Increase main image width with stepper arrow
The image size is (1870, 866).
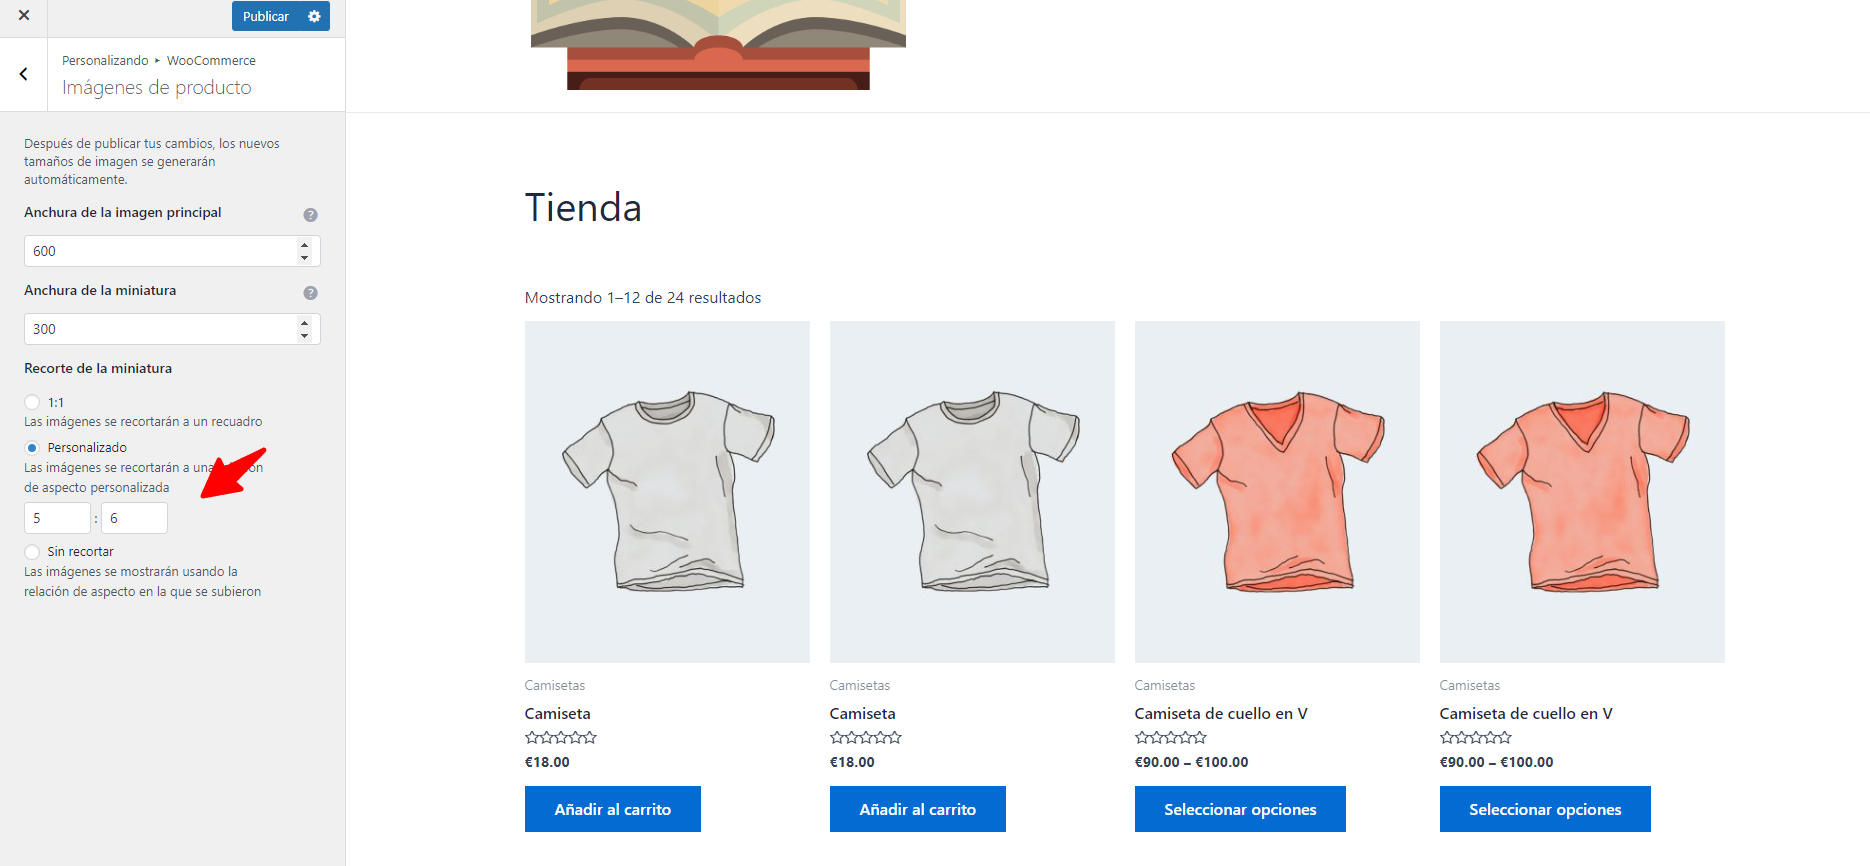[x=304, y=244]
